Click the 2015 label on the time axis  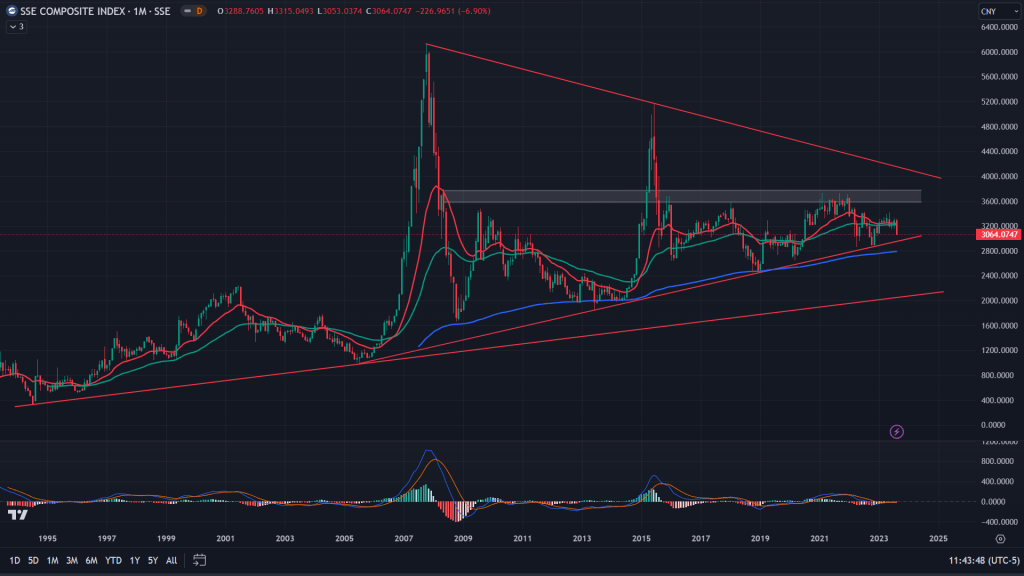(x=641, y=538)
